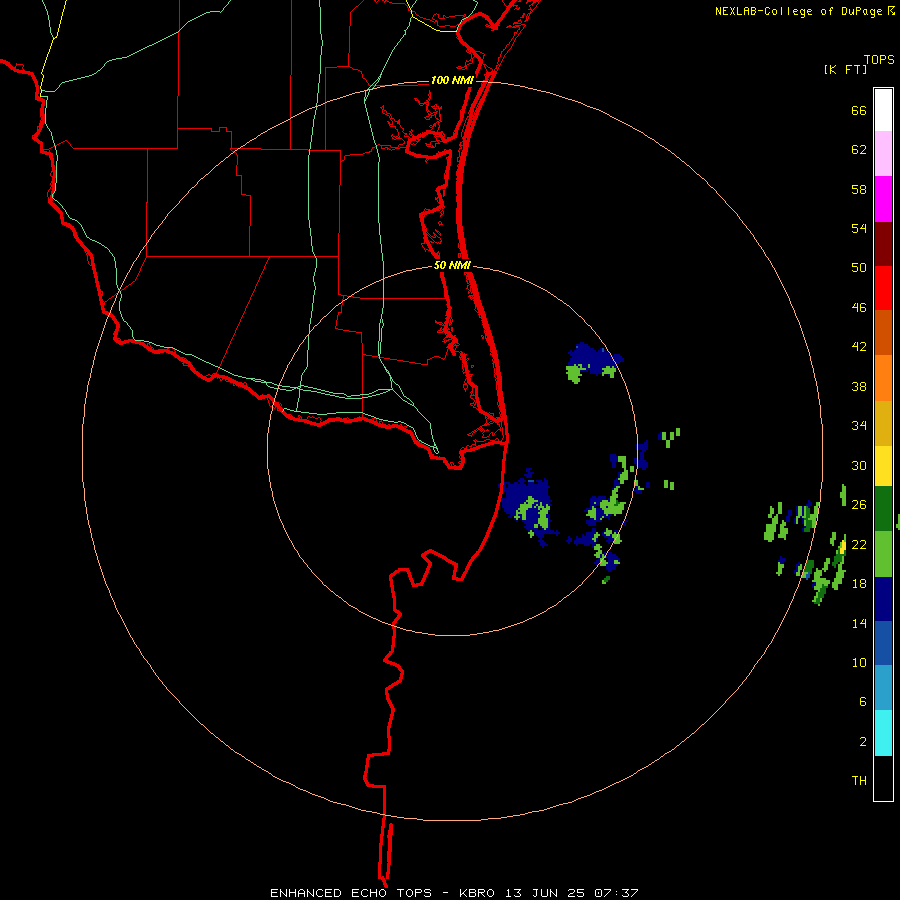This screenshot has height=900, width=900.
Task: Click the 'TH' threshold label
Action: coord(859,781)
